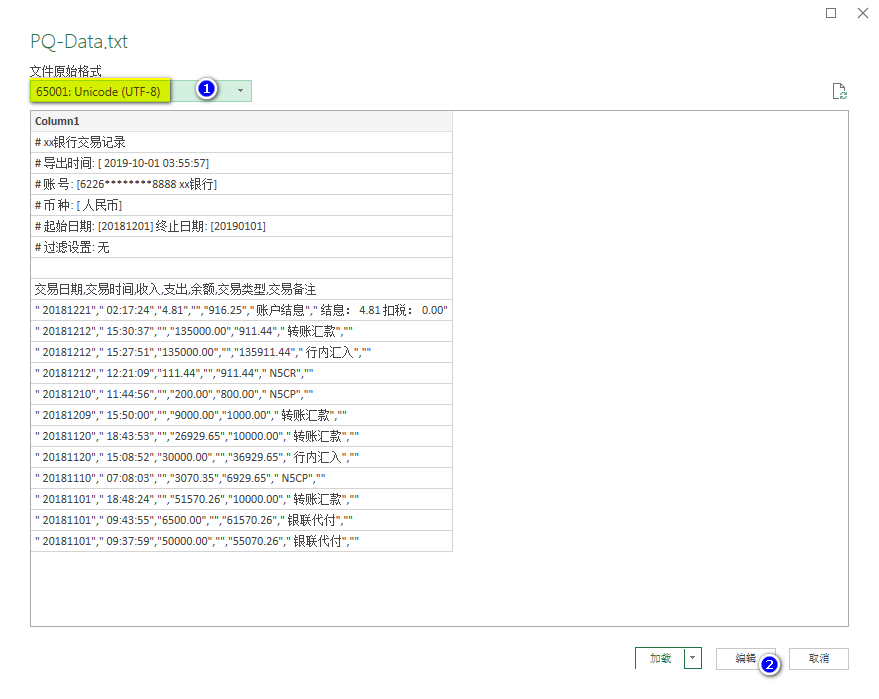Select the row with time 07:08:03

pyautogui.click(x=241, y=478)
